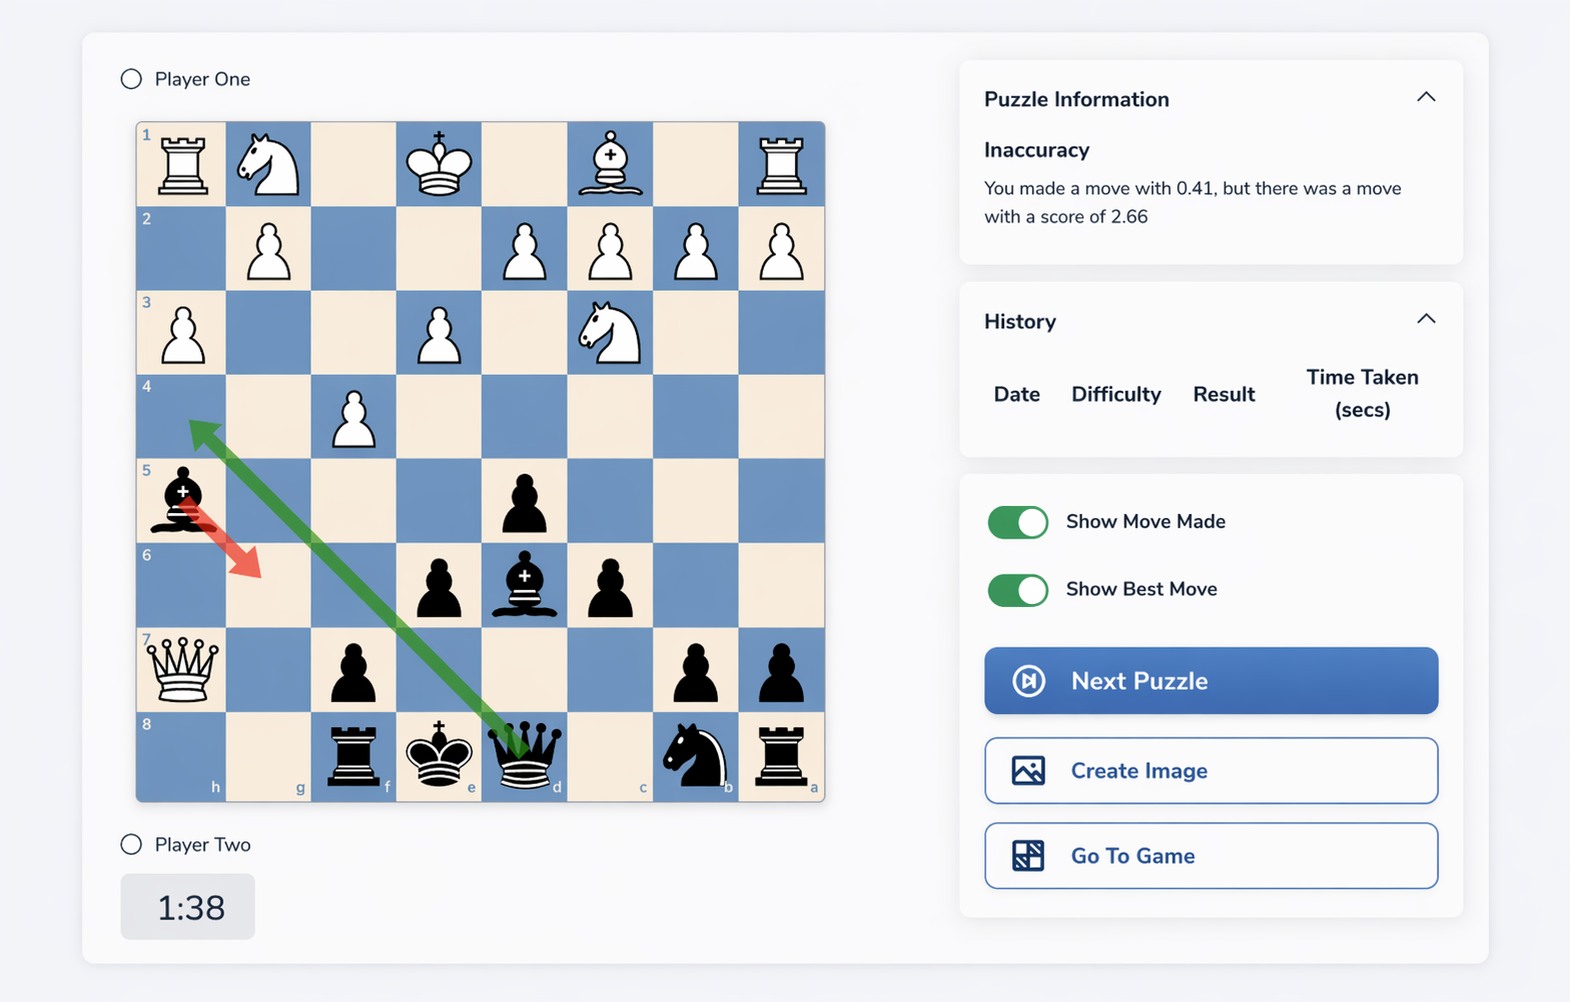The height and width of the screenshot is (1002, 1570).
Task: Select the black pawn on d5
Action: tap(524, 502)
